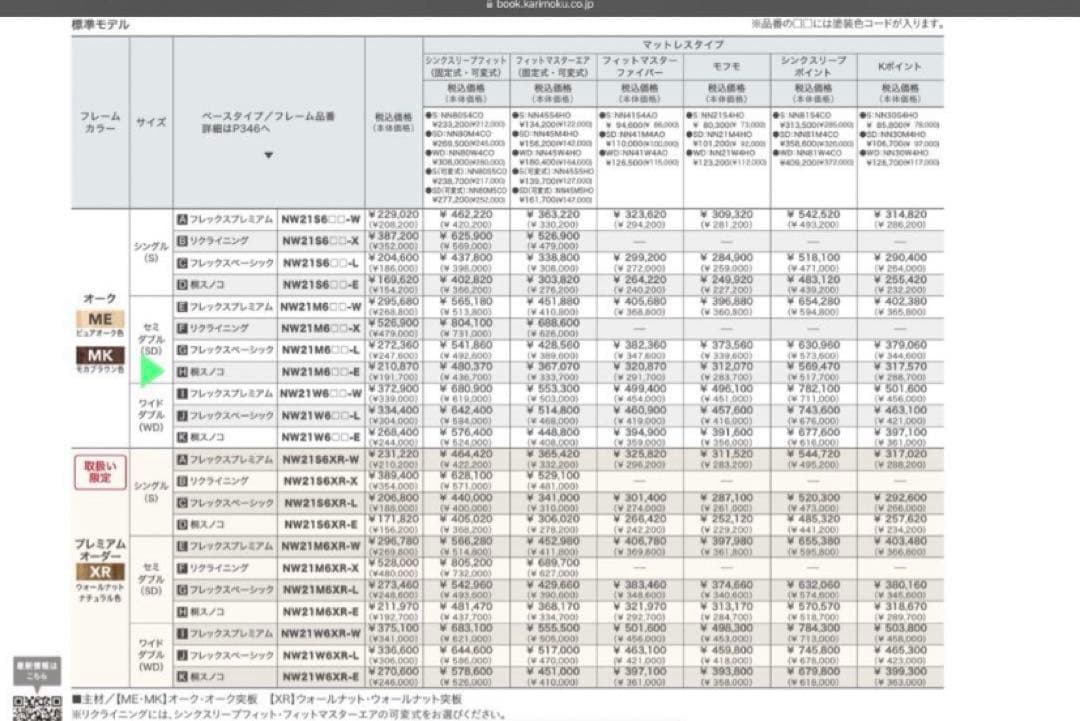Click frame number NW21W6XR-W
This screenshot has height=721, width=1080.
[x=320, y=633]
